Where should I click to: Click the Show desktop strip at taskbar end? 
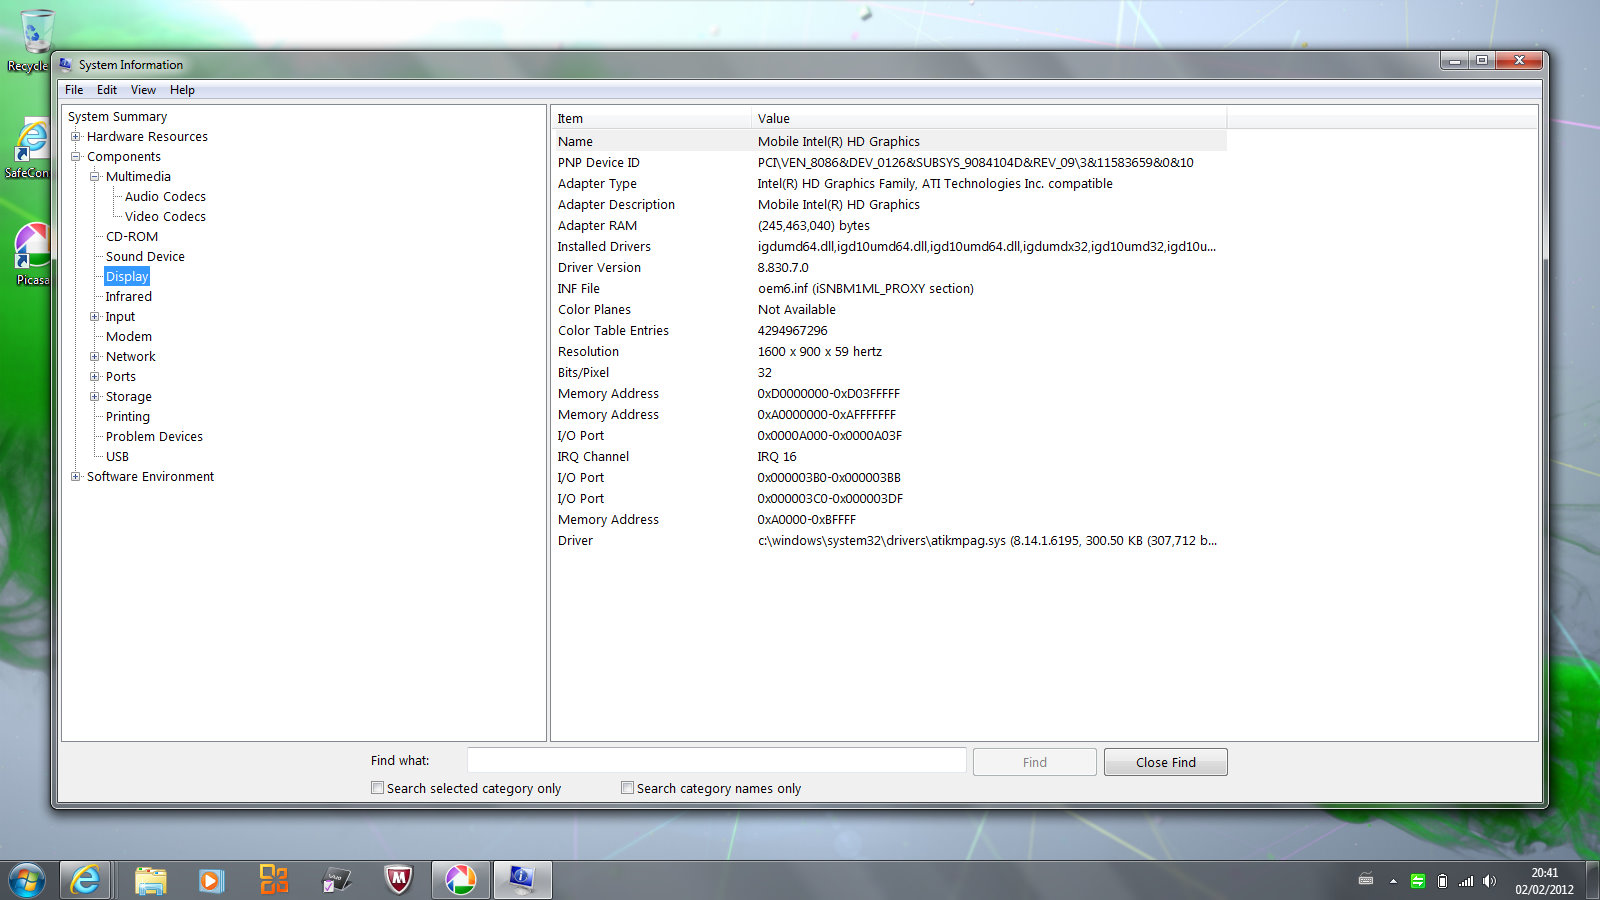1592,881
